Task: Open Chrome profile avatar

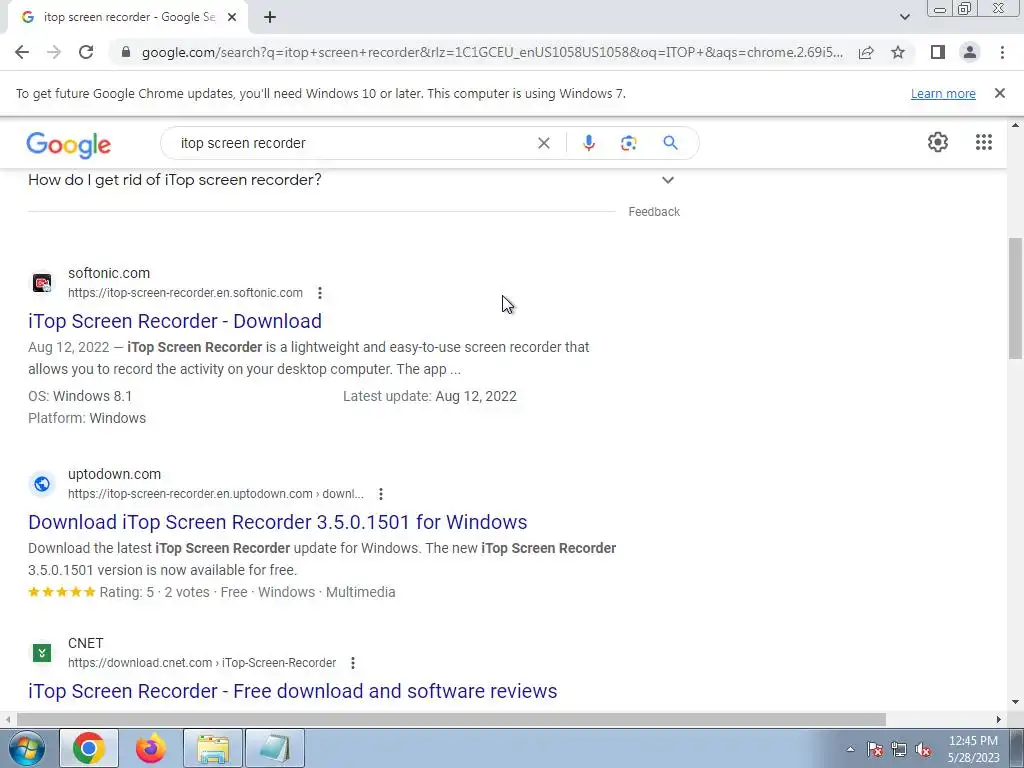Action: tap(970, 52)
